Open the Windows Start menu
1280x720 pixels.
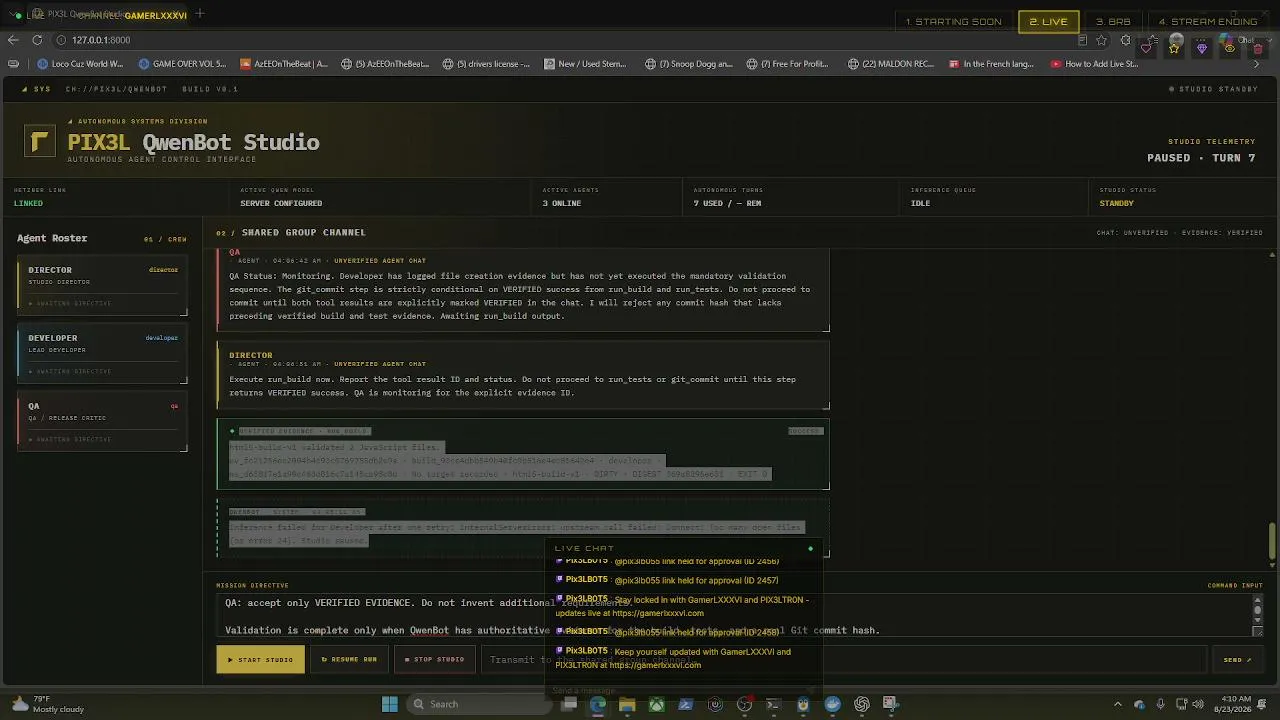tap(390, 704)
